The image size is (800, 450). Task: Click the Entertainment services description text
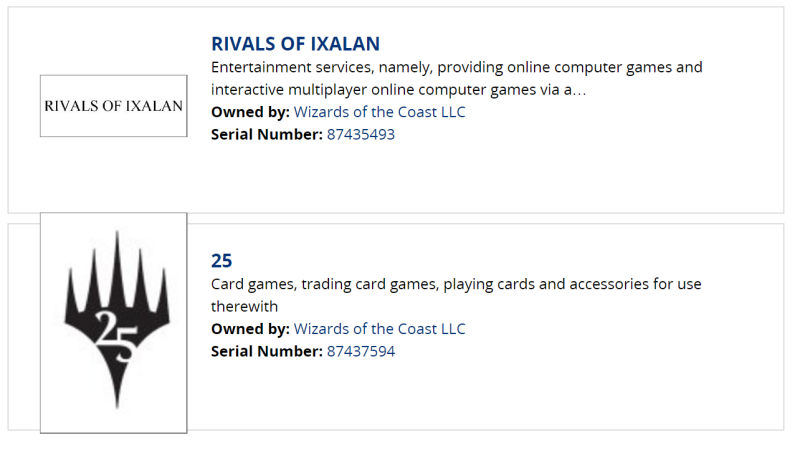coord(457,78)
